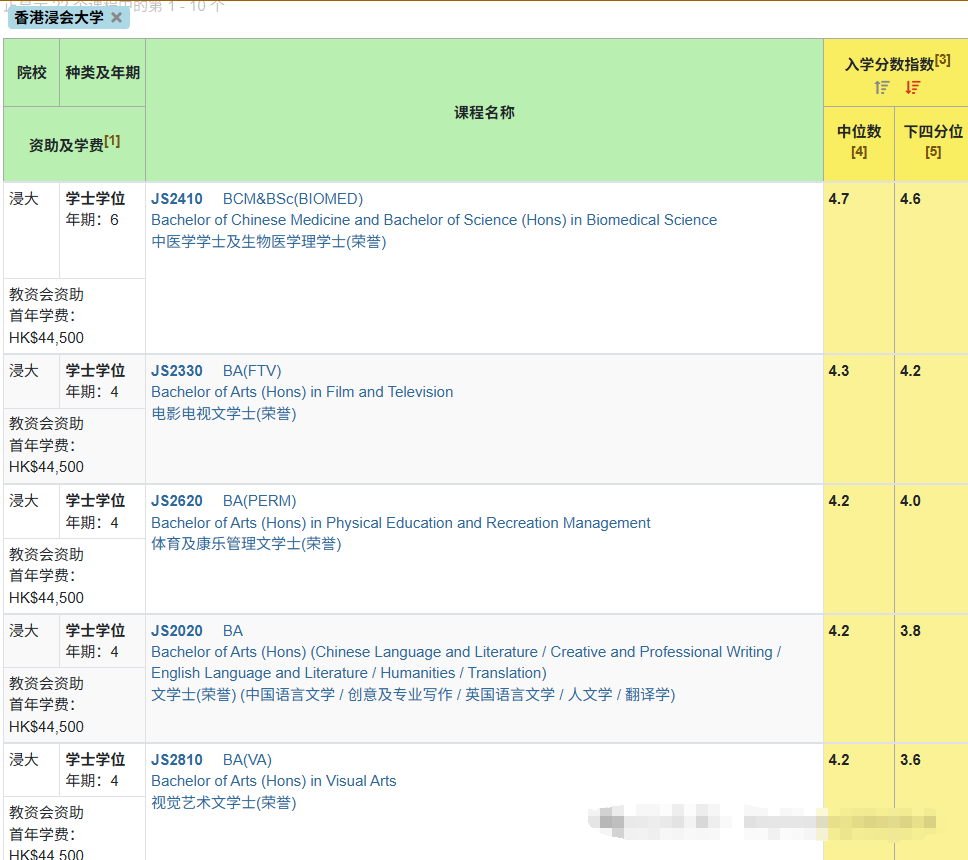Open the JS2020 programme code link

pos(177,631)
